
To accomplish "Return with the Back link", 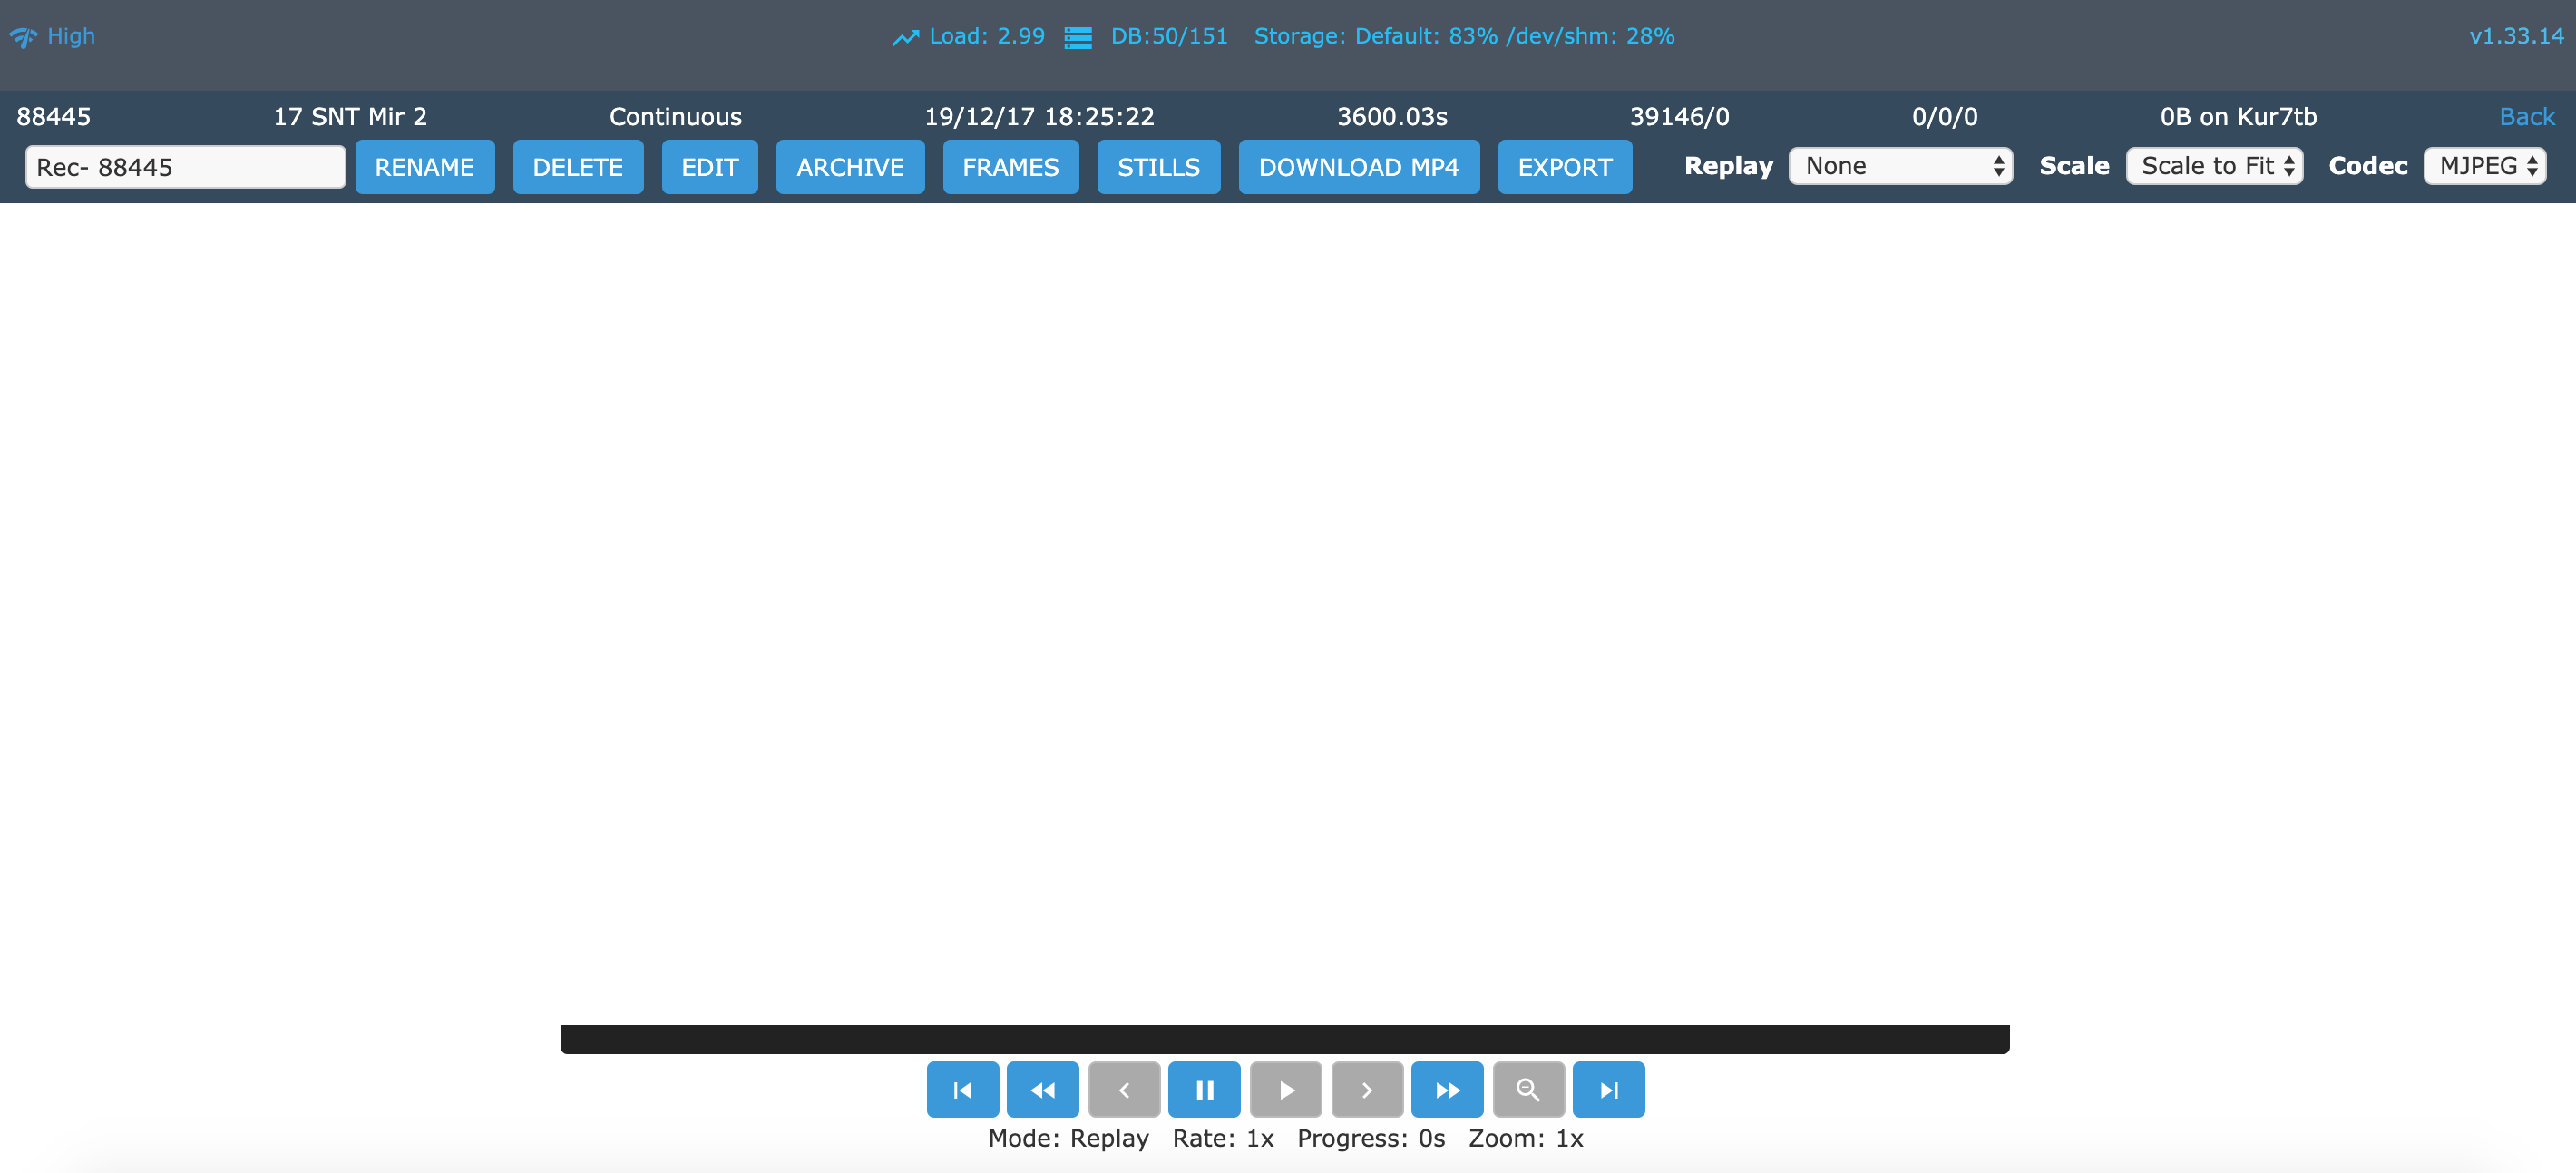I will click(x=2527, y=116).
